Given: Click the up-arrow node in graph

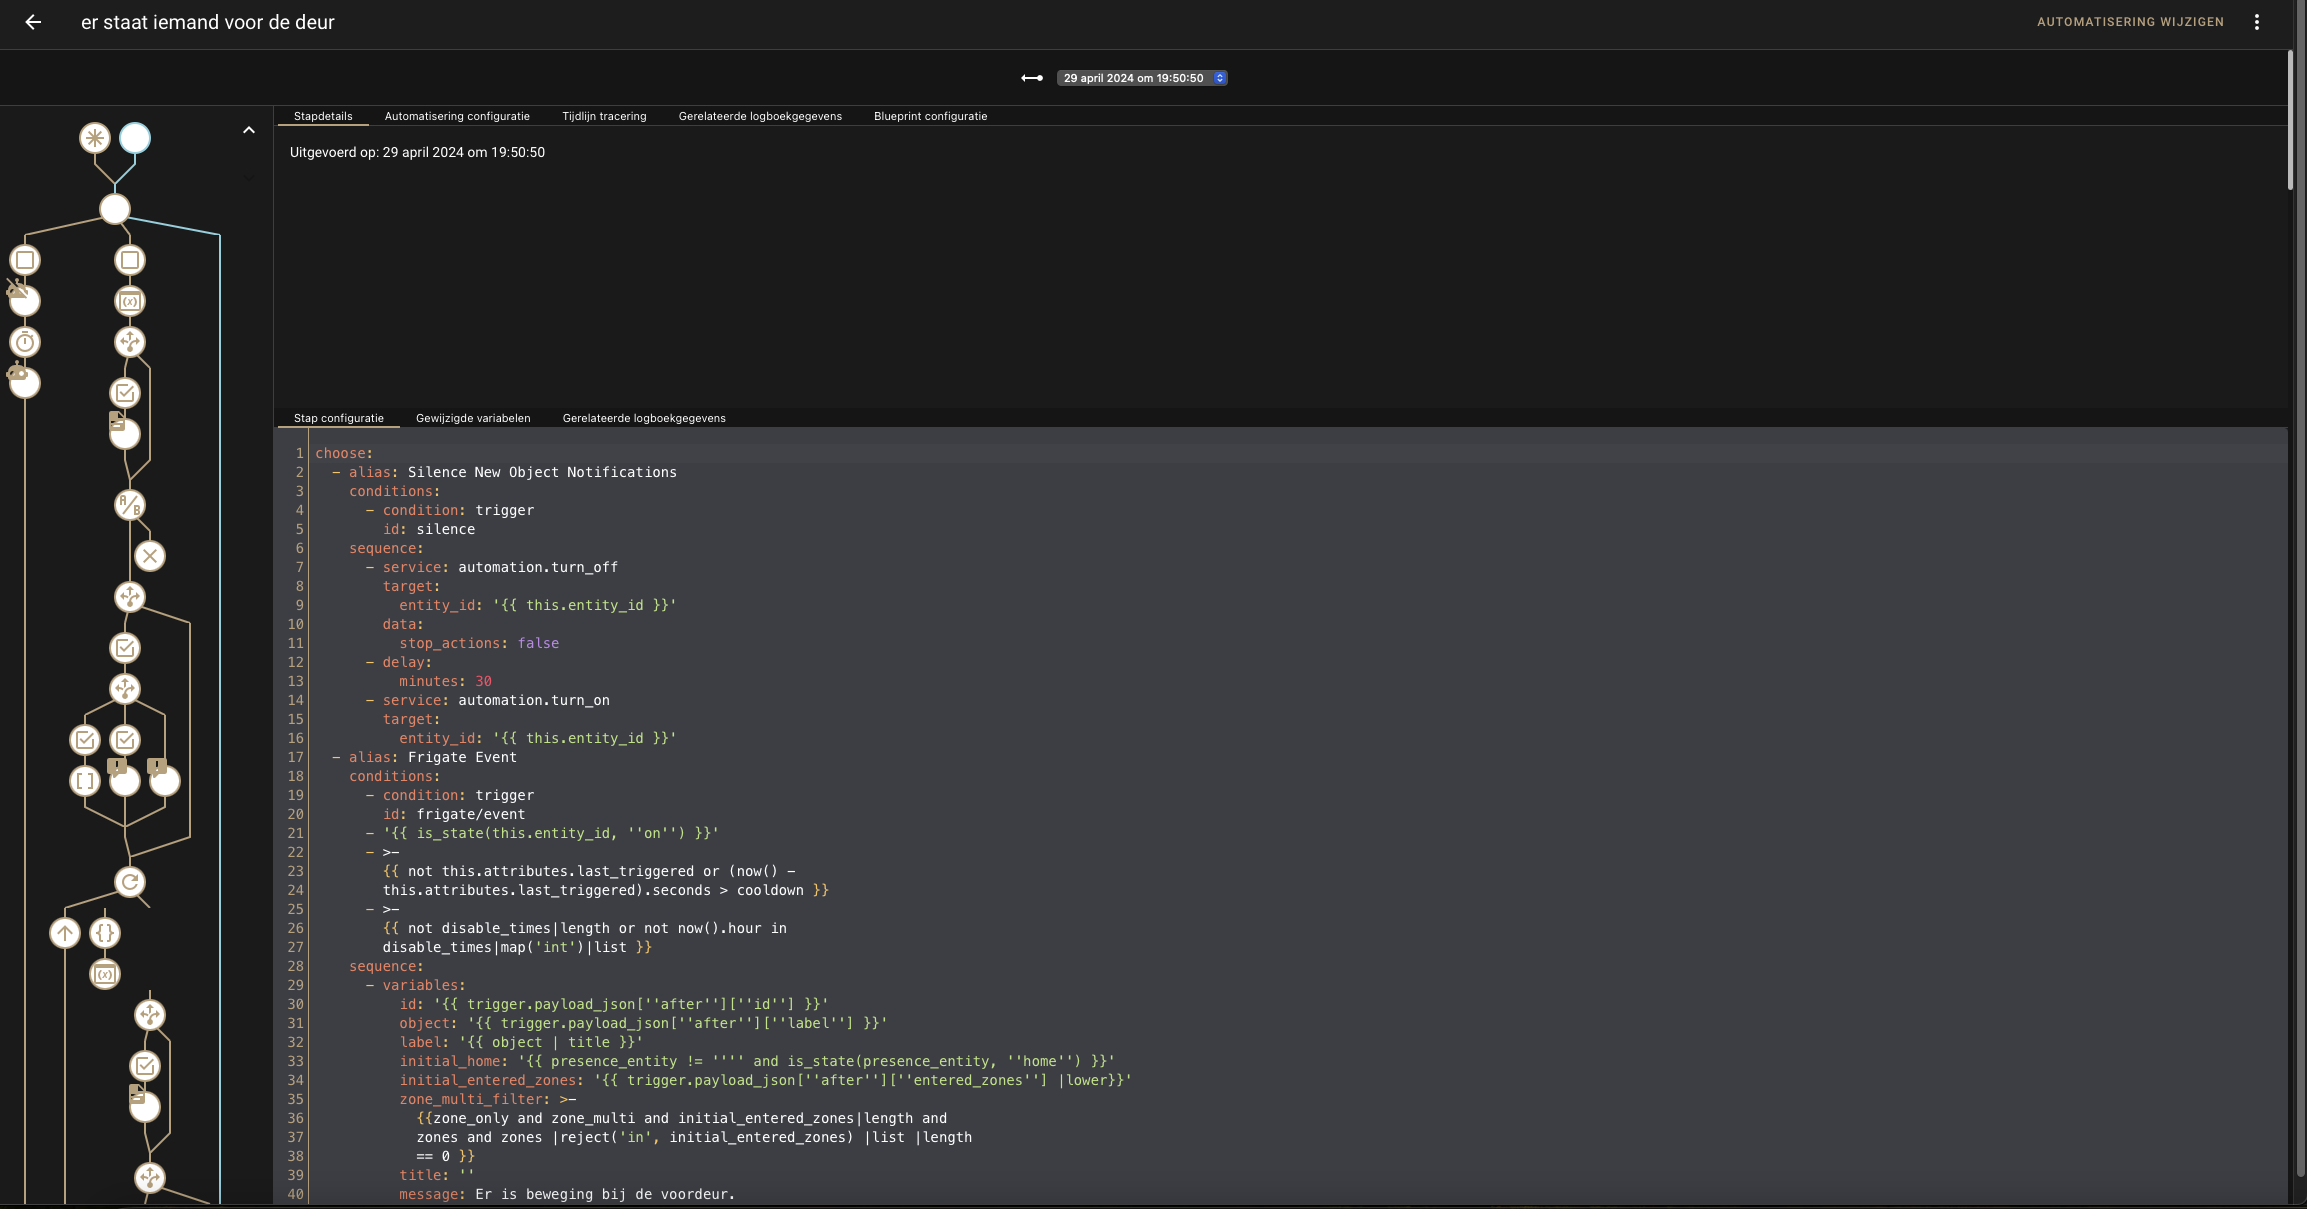Looking at the screenshot, I should pyautogui.click(x=65, y=933).
